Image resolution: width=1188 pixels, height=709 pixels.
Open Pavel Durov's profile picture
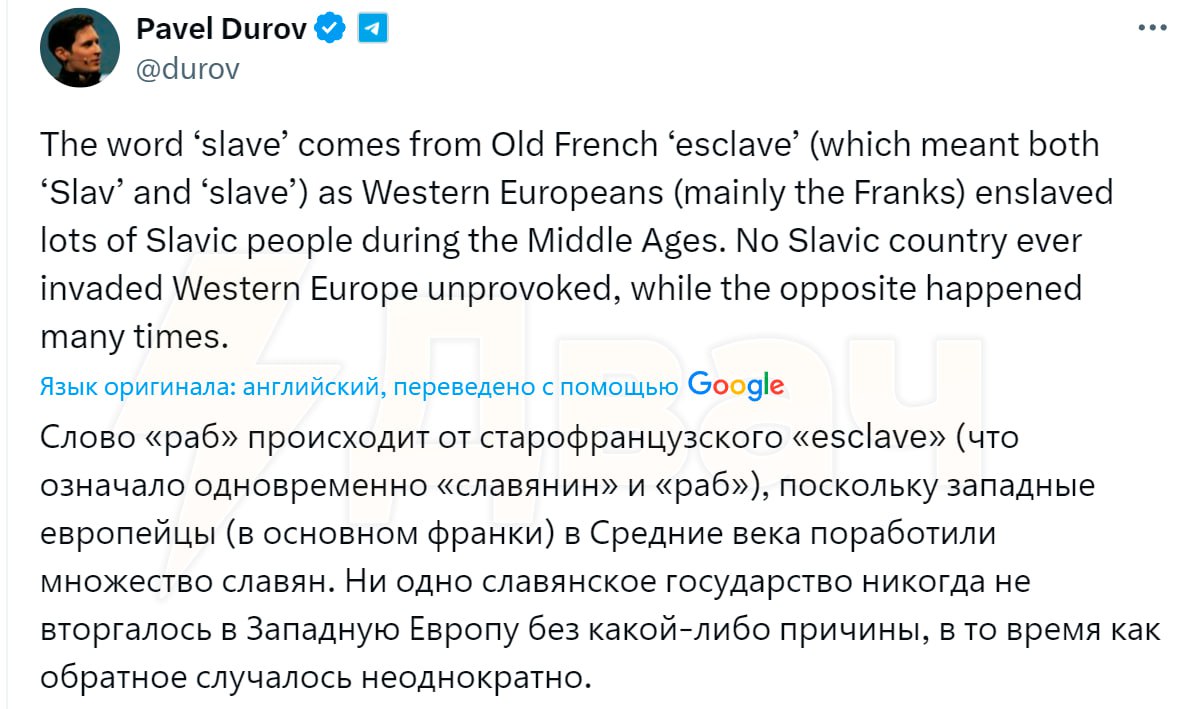pos(80,48)
